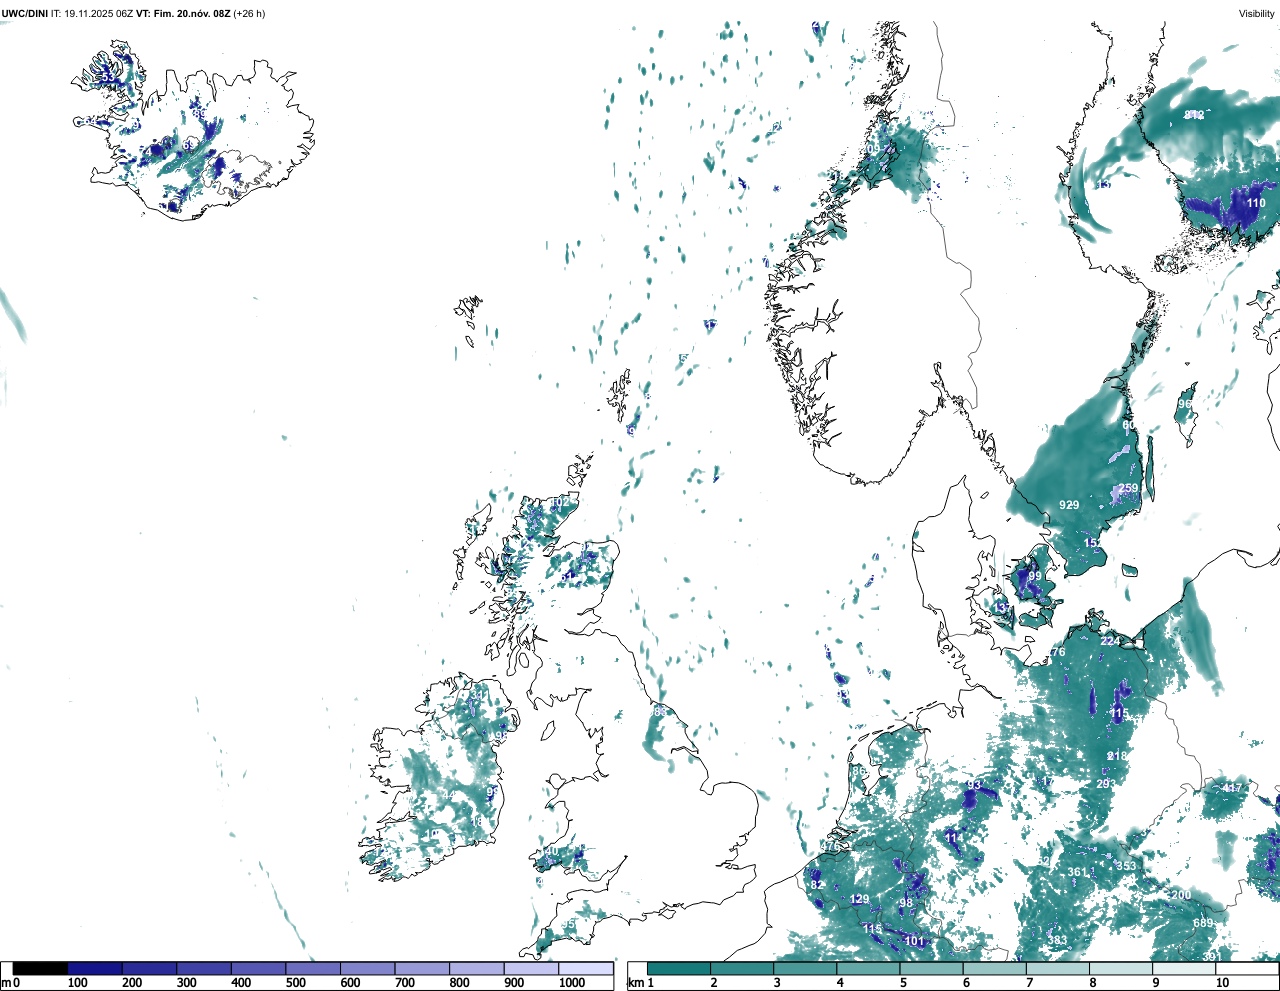Click the '812' value in the northeast
Screen dimensions: 1280x991
coord(1194,115)
